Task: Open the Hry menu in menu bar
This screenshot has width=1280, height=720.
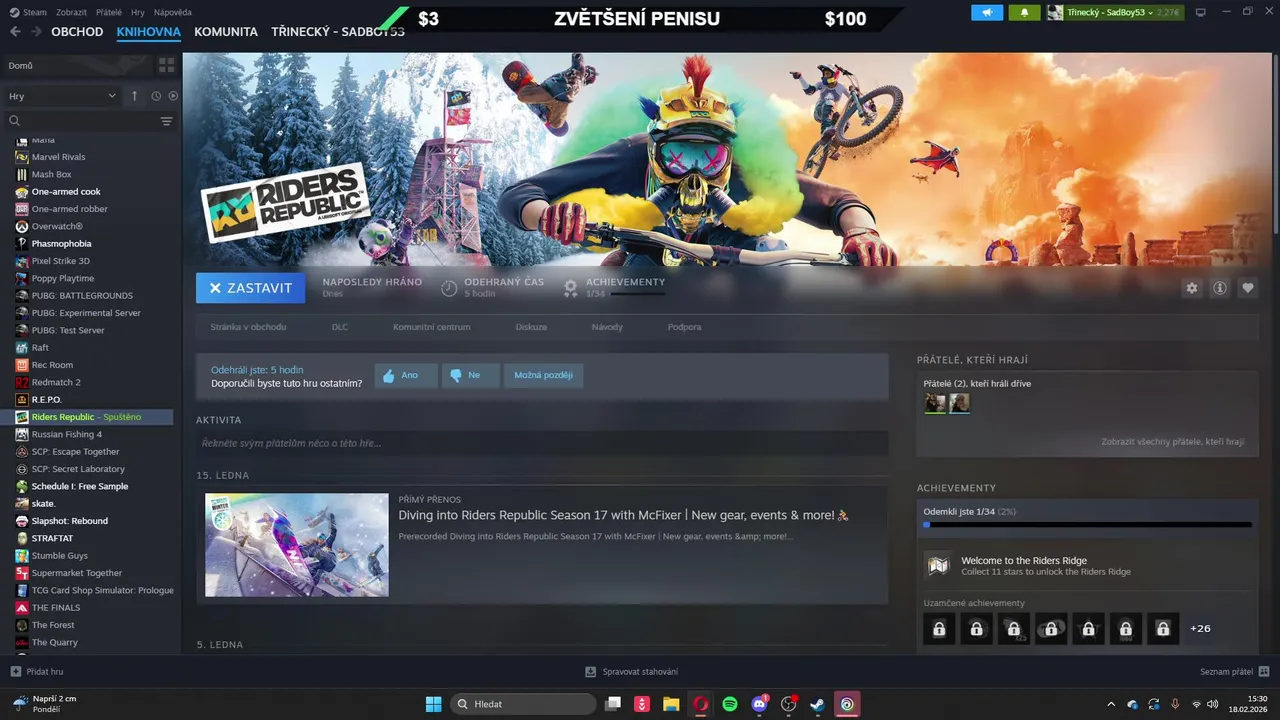Action: click(138, 12)
